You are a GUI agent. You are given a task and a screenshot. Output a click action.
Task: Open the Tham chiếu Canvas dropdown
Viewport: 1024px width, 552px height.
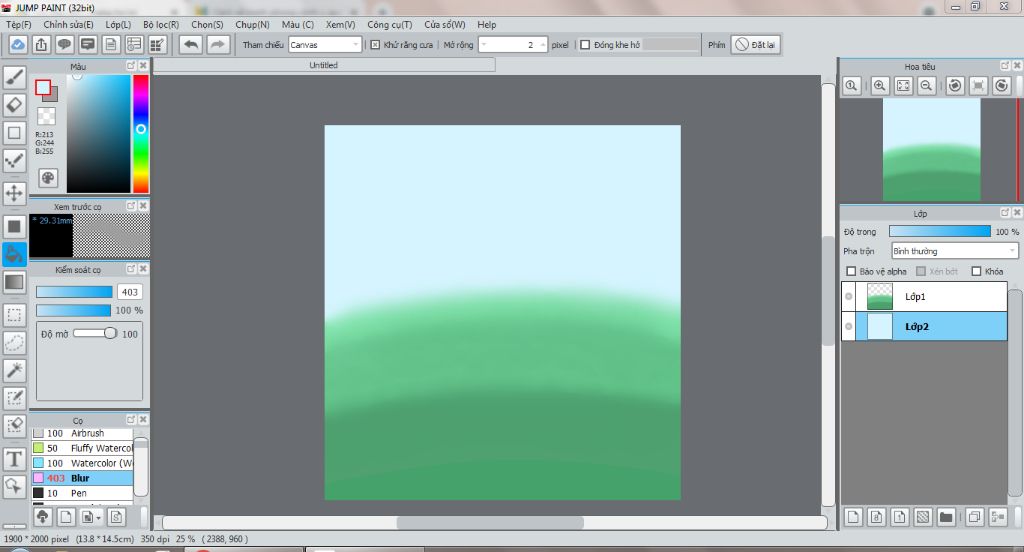325,45
